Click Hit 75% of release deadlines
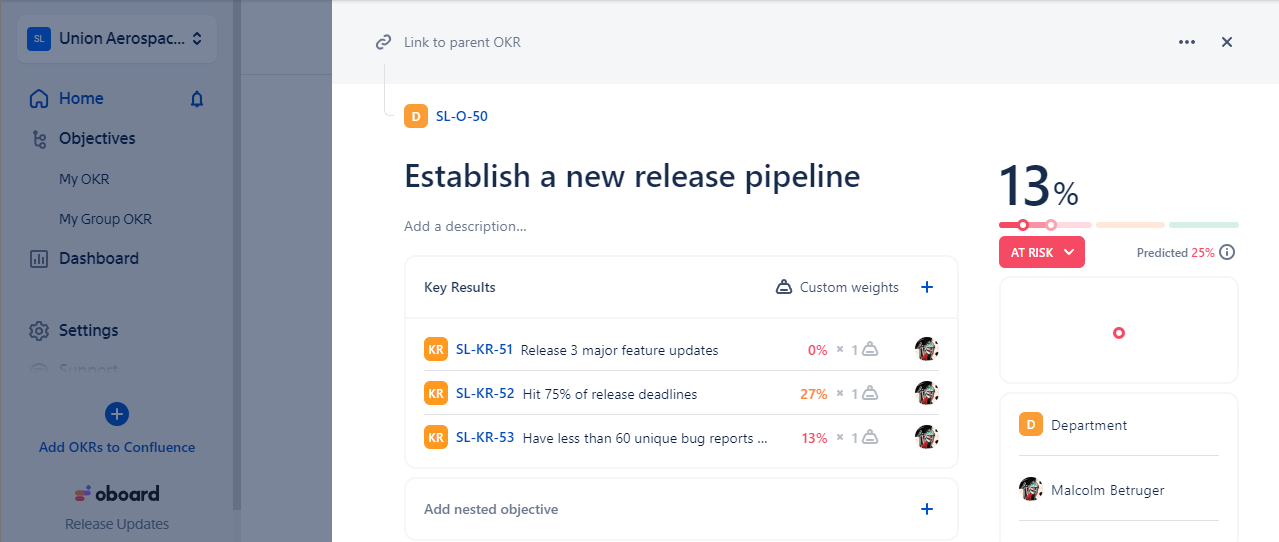The height and width of the screenshot is (542, 1279). 610,394
